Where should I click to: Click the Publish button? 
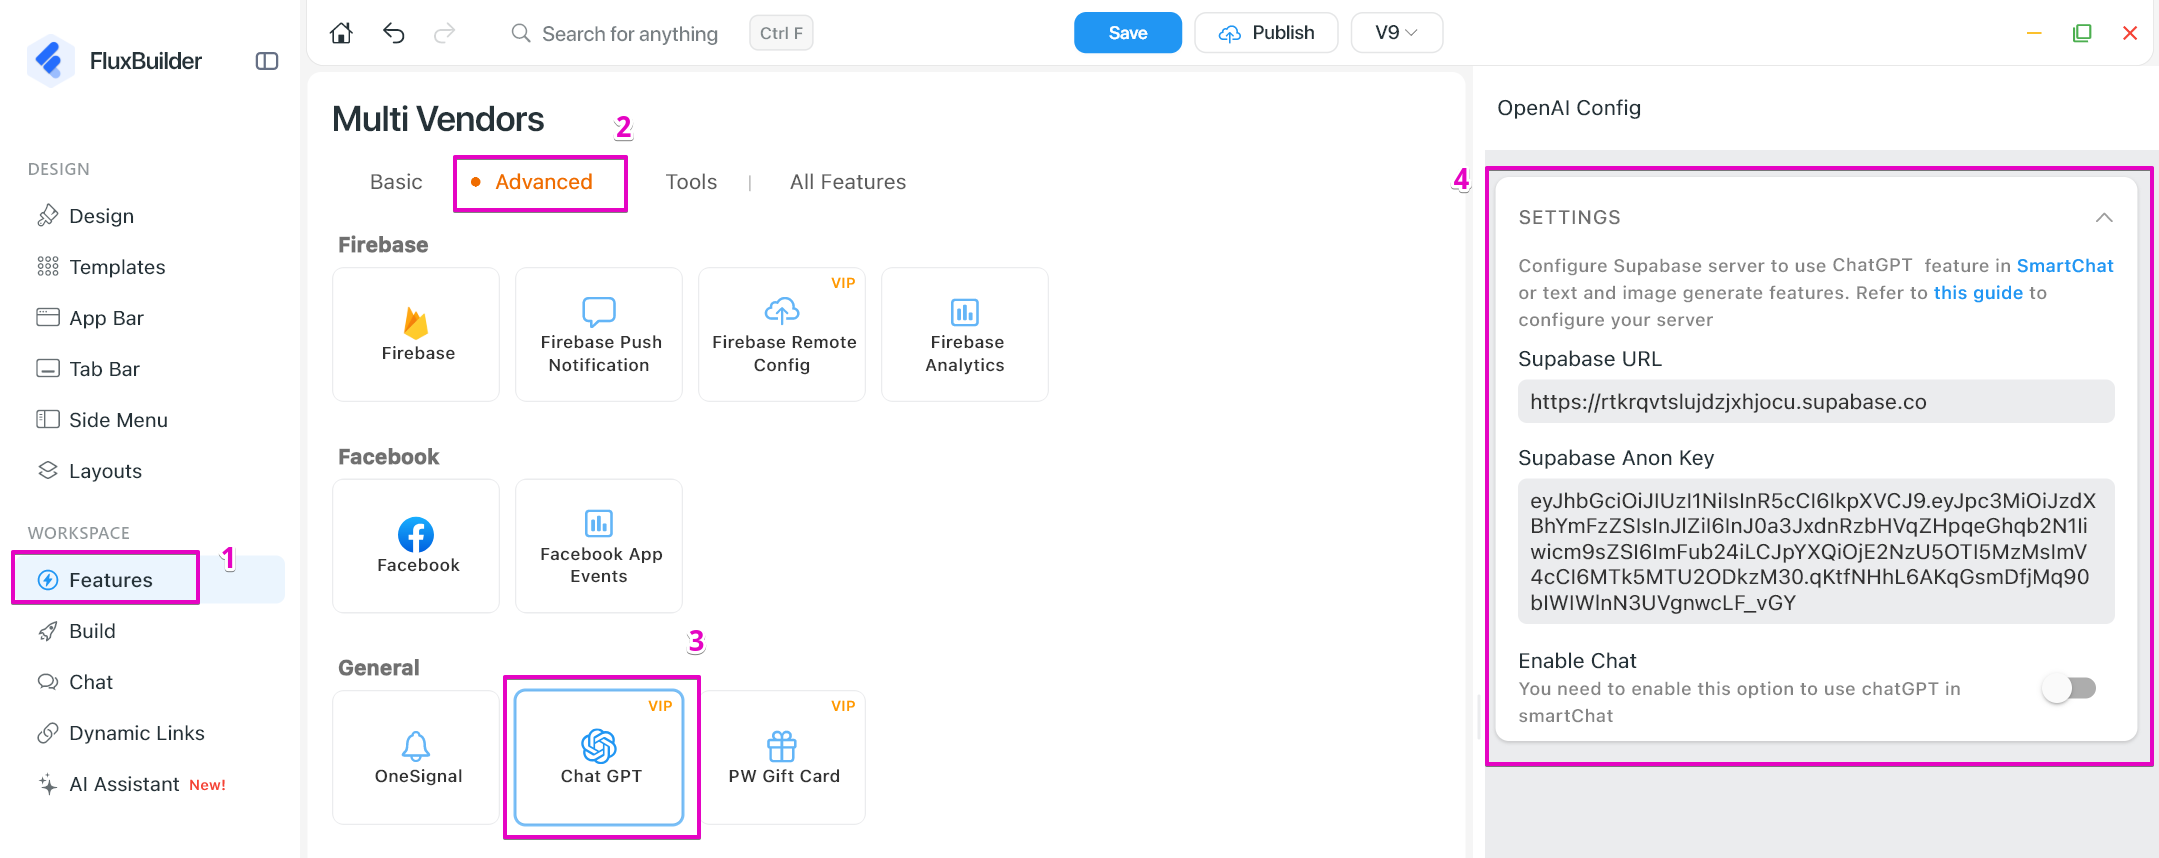1266,33
